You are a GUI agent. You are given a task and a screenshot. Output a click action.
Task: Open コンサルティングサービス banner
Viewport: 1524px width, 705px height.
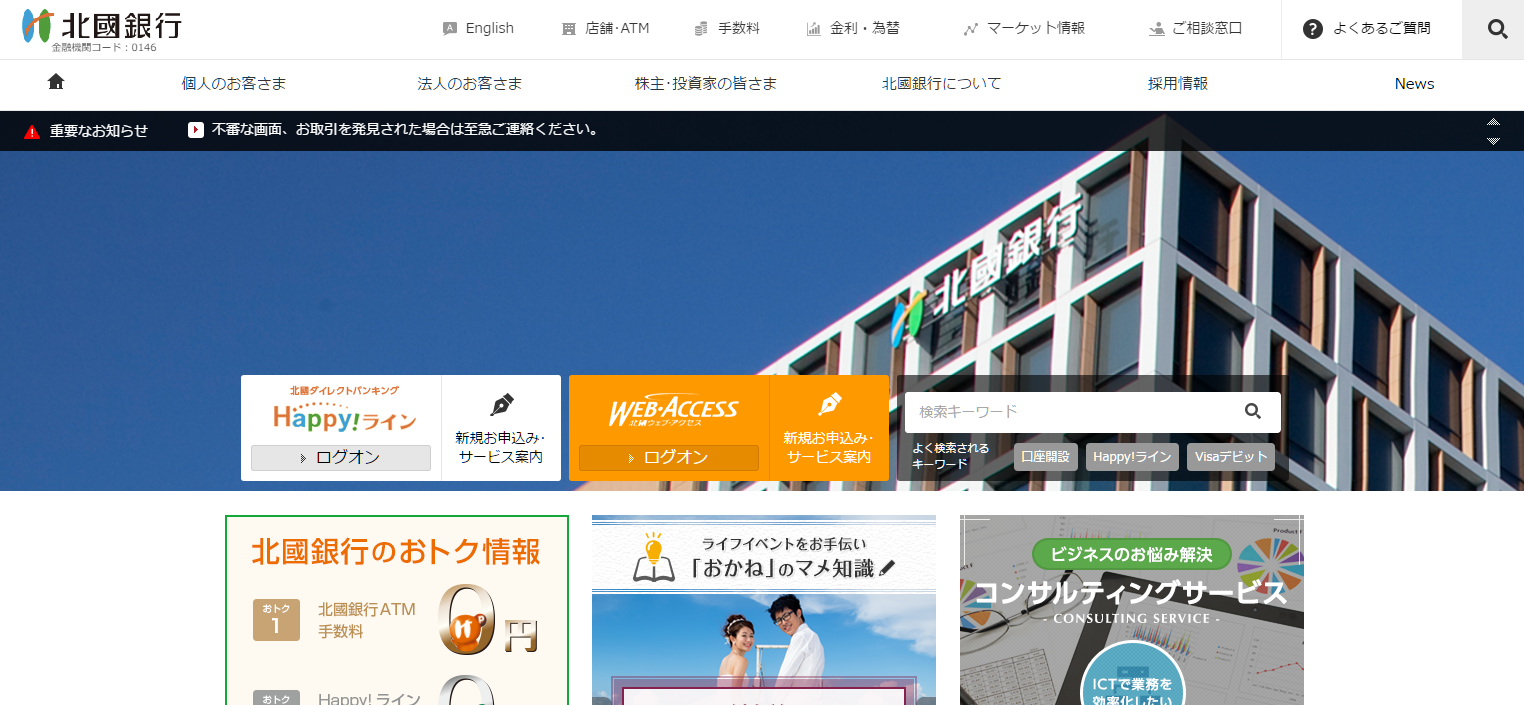tap(1132, 610)
